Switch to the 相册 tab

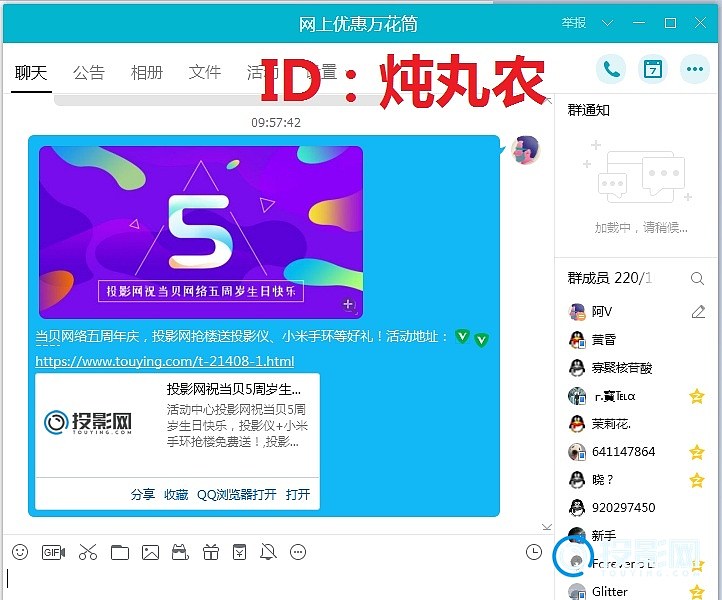point(146,72)
